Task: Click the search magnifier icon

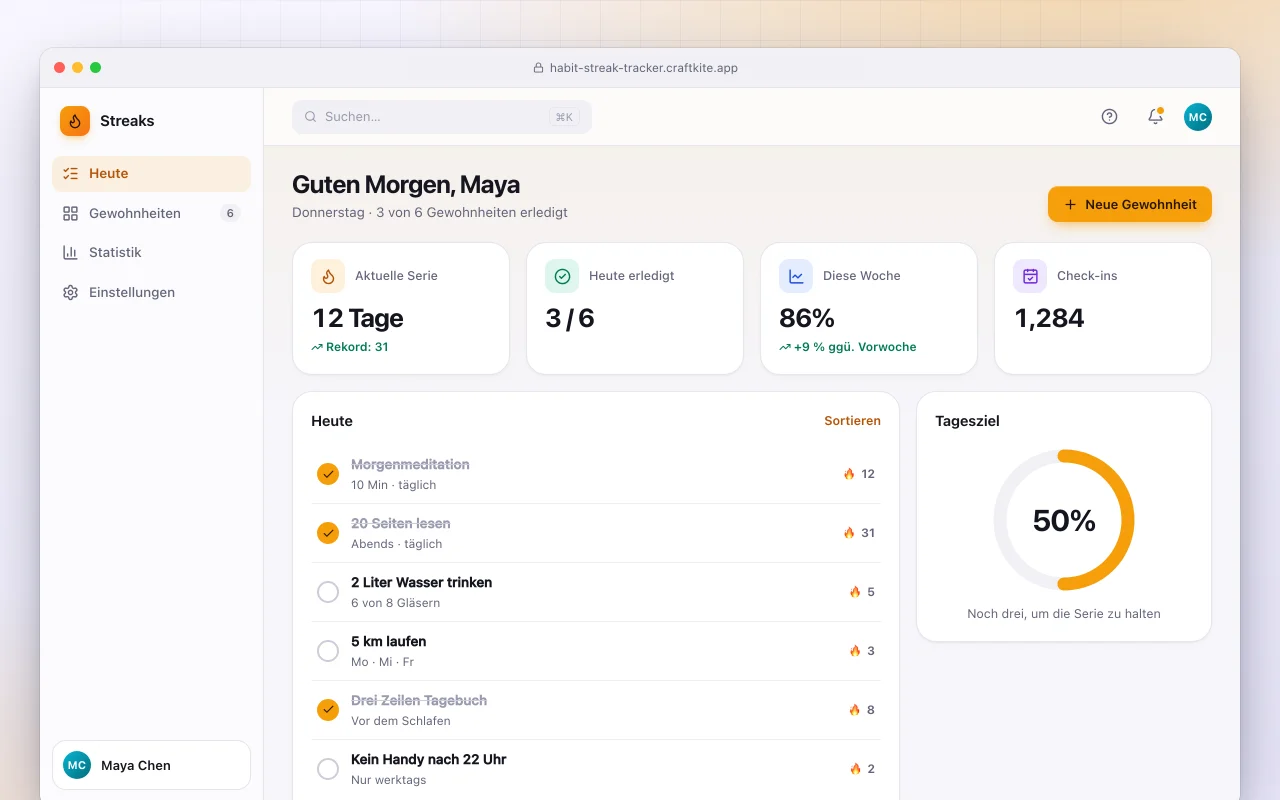Action: coord(311,117)
